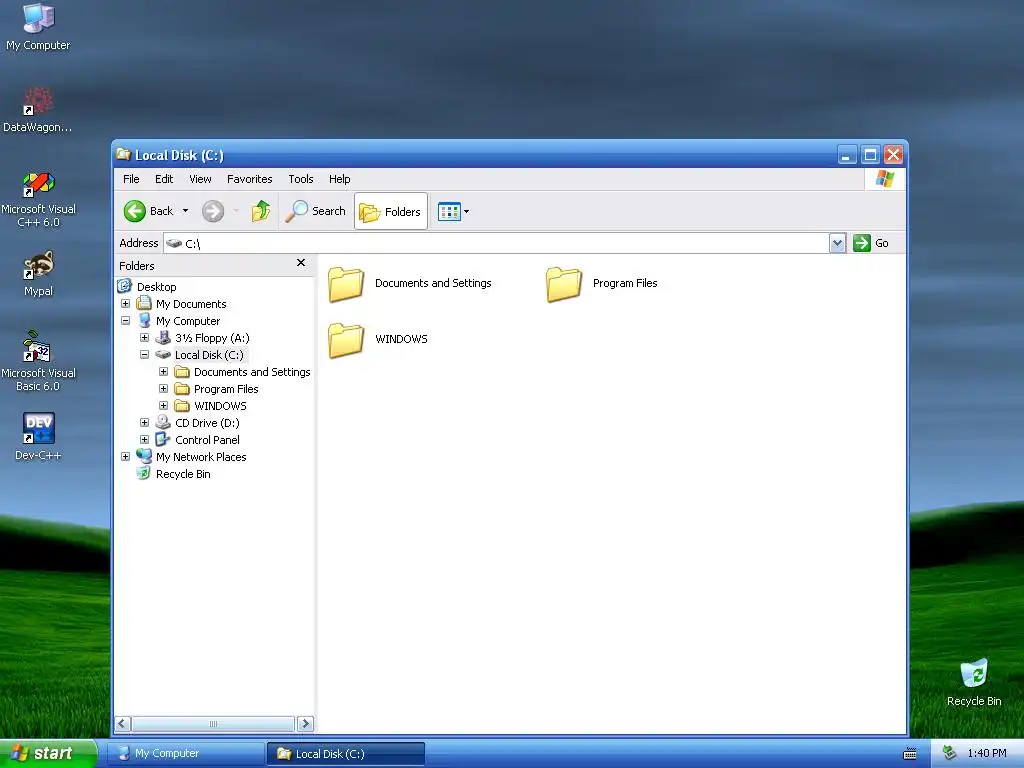The width and height of the screenshot is (1024, 768).
Task: Switch to My Computer taskbar button
Action: pyautogui.click(x=186, y=754)
